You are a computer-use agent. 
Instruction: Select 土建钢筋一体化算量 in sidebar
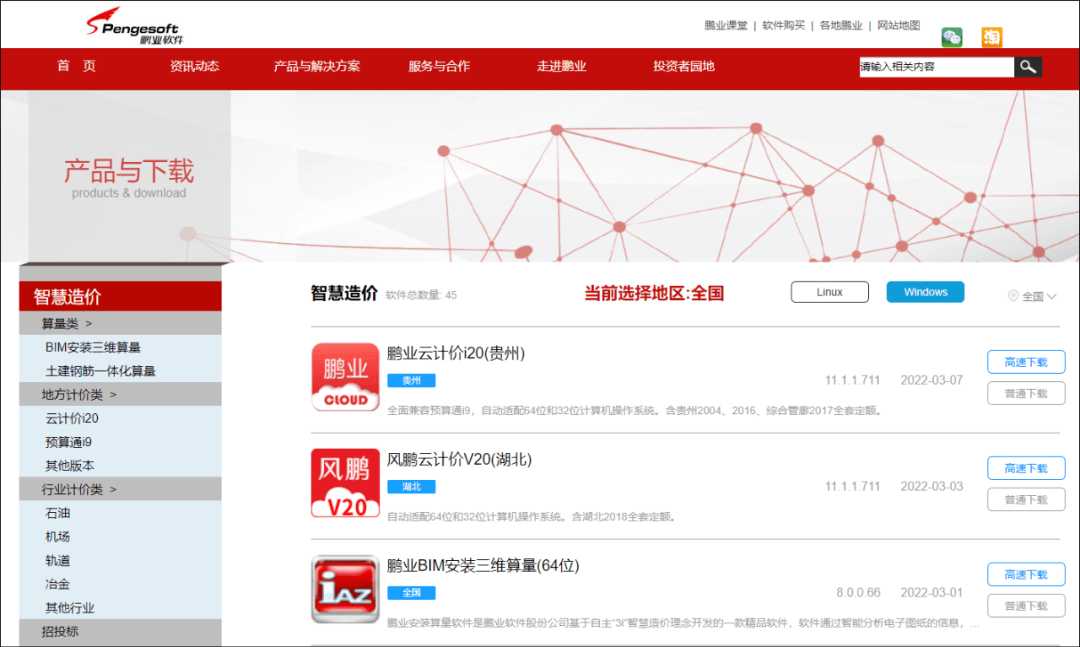click(100, 371)
